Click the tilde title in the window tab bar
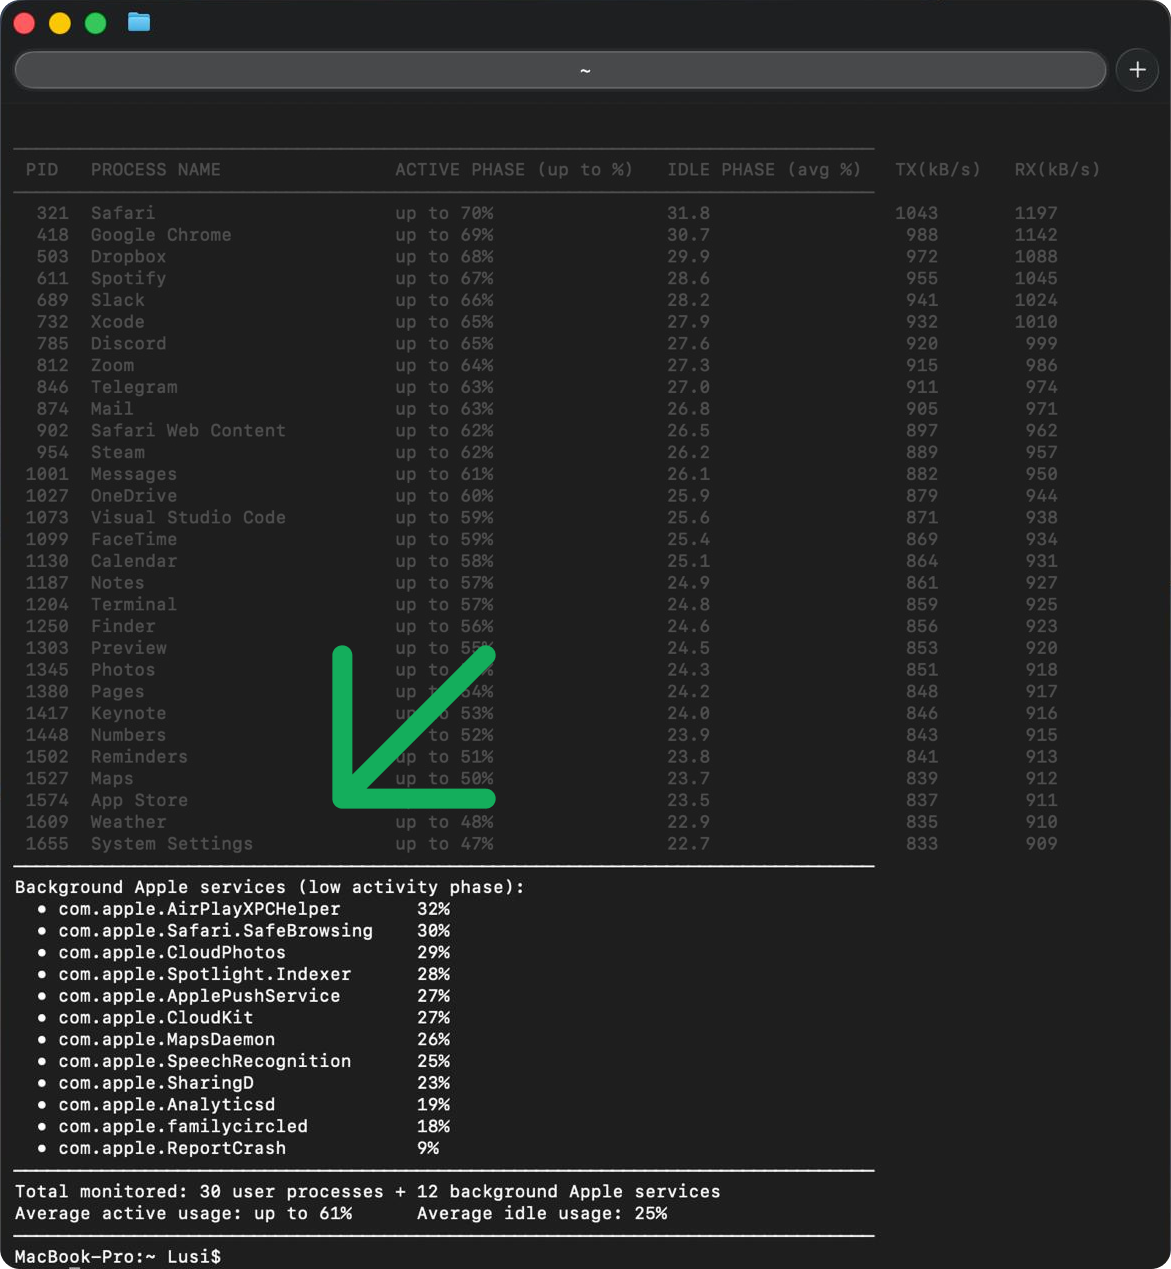 tap(585, 69)
